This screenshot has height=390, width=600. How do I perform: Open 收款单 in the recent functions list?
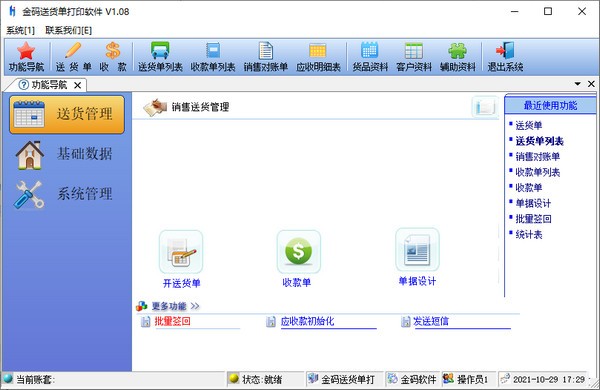point(528,188)
